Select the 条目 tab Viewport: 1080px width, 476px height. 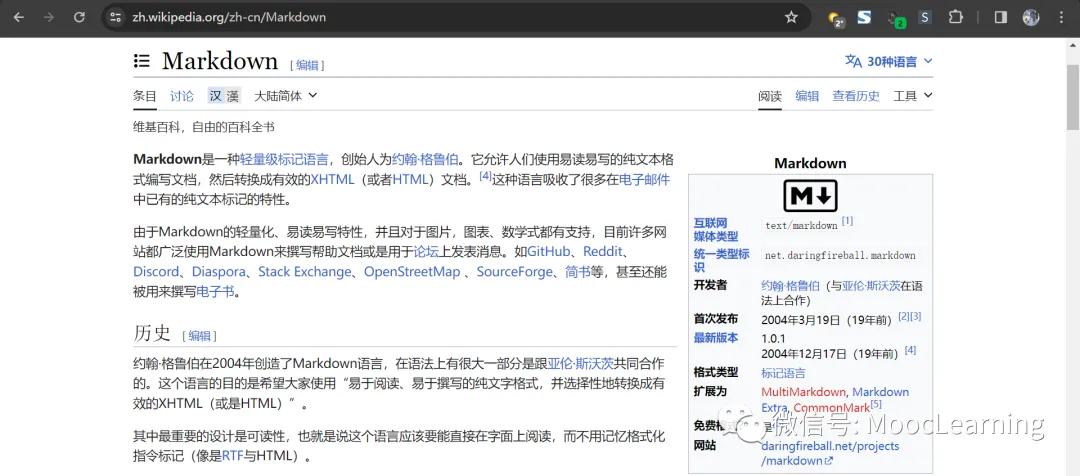145,96
